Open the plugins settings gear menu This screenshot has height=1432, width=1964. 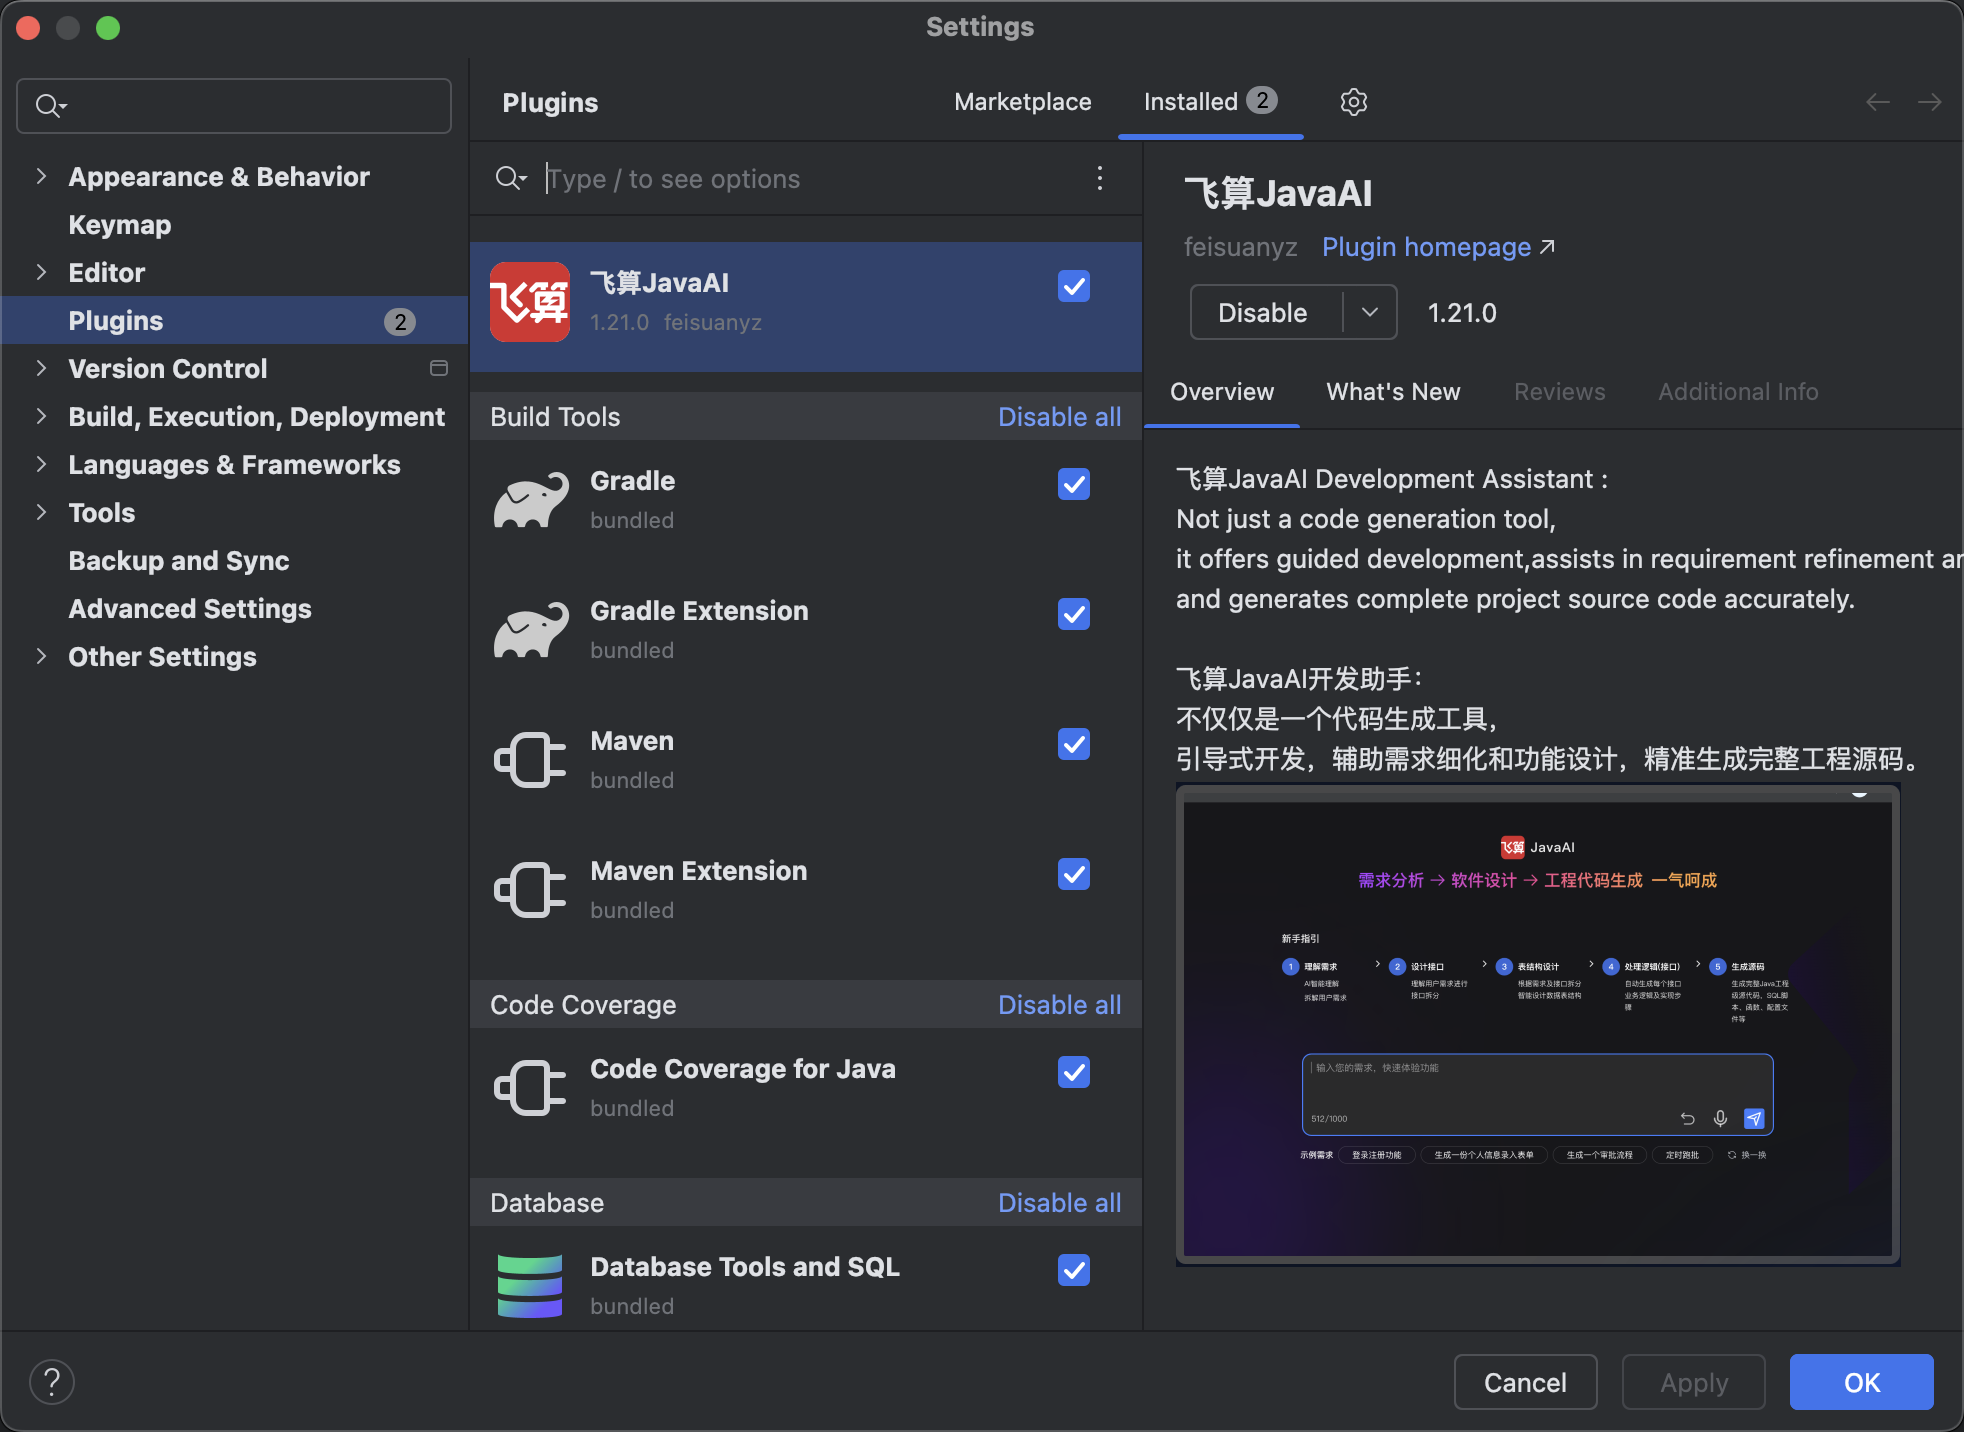pos(1354,101)
